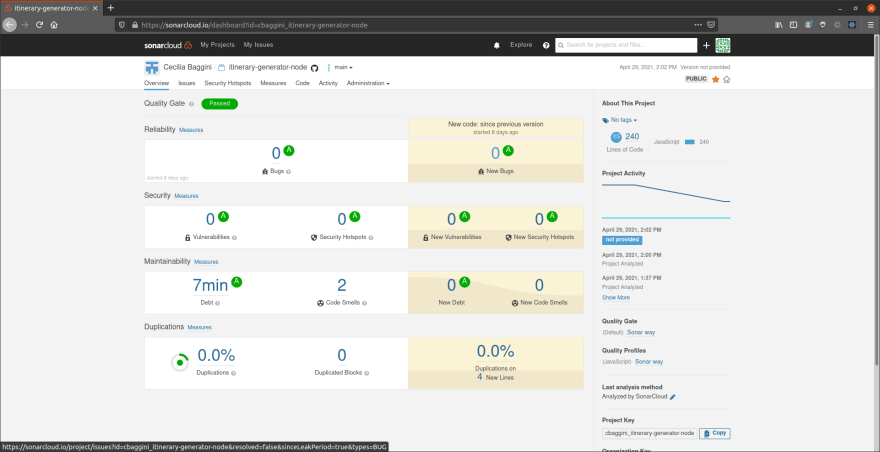Click the plus icon beside the search box
The width and height of the screenshot is (880, 452).
point(707,45)
